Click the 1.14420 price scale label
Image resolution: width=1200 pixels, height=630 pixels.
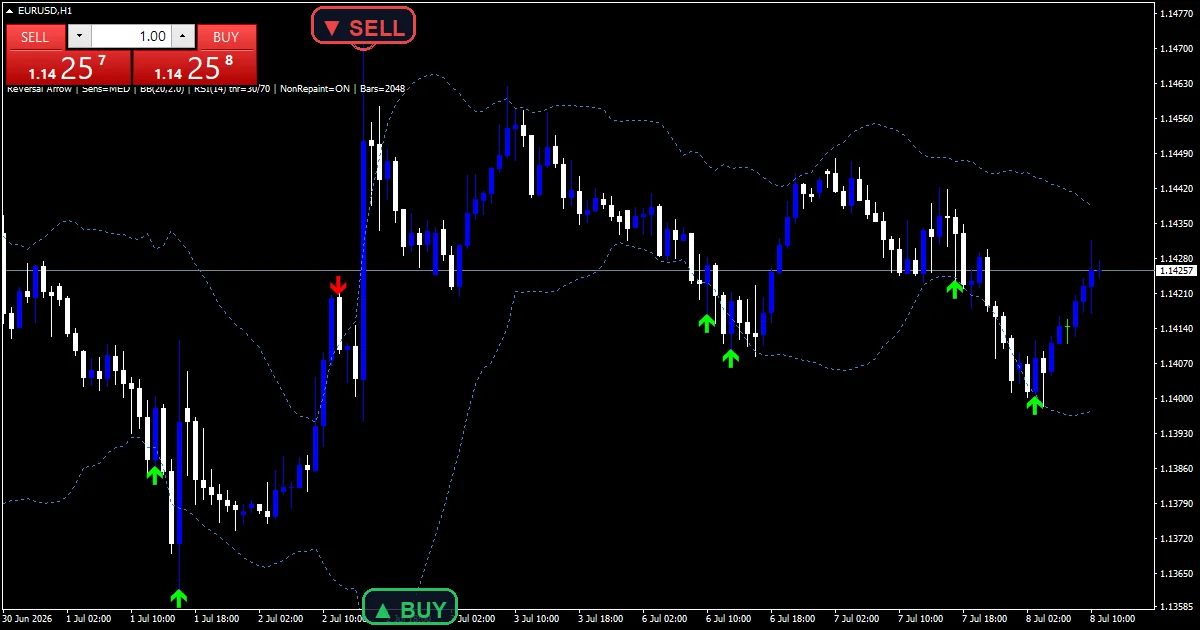(x=1176, y=188)
